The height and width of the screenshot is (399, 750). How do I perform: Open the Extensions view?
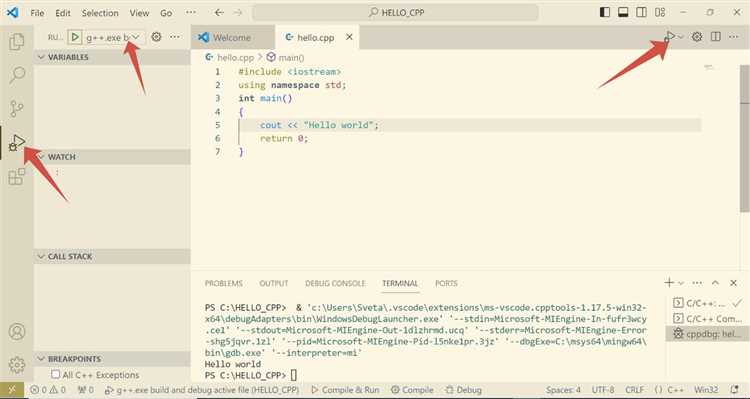pos(17,176)
